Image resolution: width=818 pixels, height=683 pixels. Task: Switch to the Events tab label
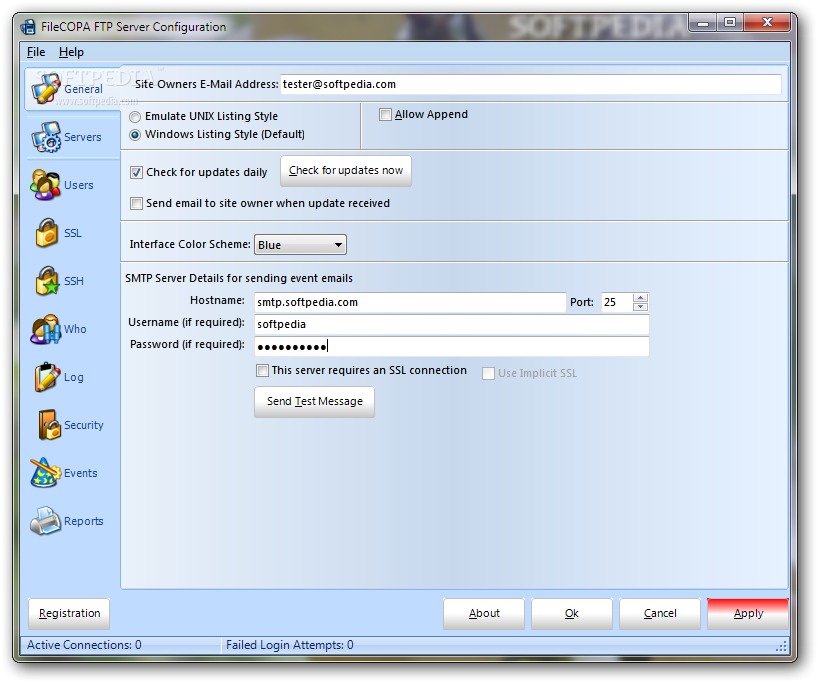(80, 473)
